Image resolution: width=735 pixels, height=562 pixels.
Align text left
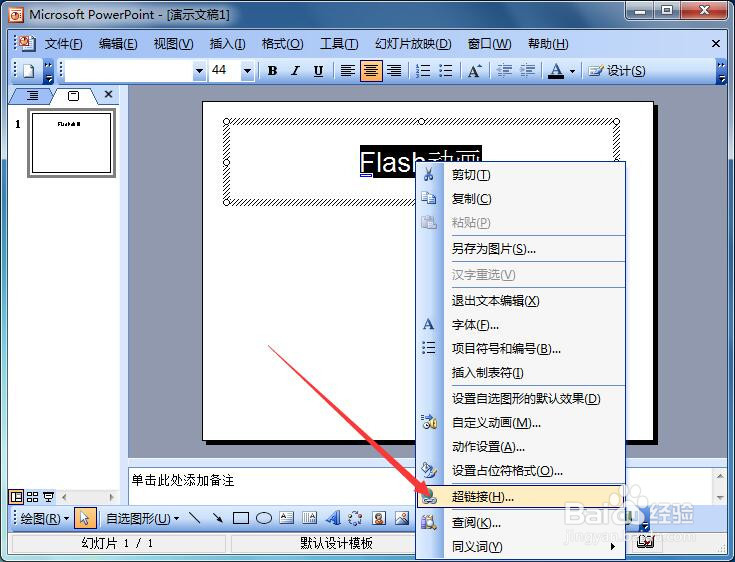(347, 71)
